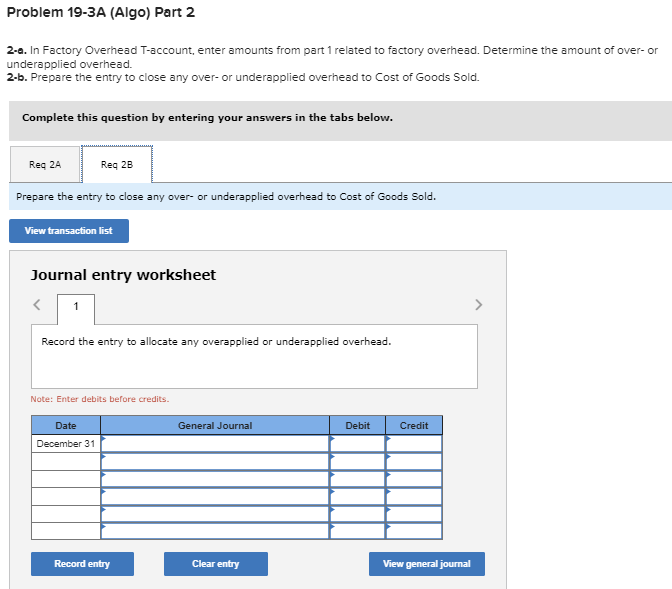Image resolution: width=672 pixels, height=589 pixels.
Task: Click the Problem 19-3A (Algo) Part 2 title
Action: coord(101,12)
